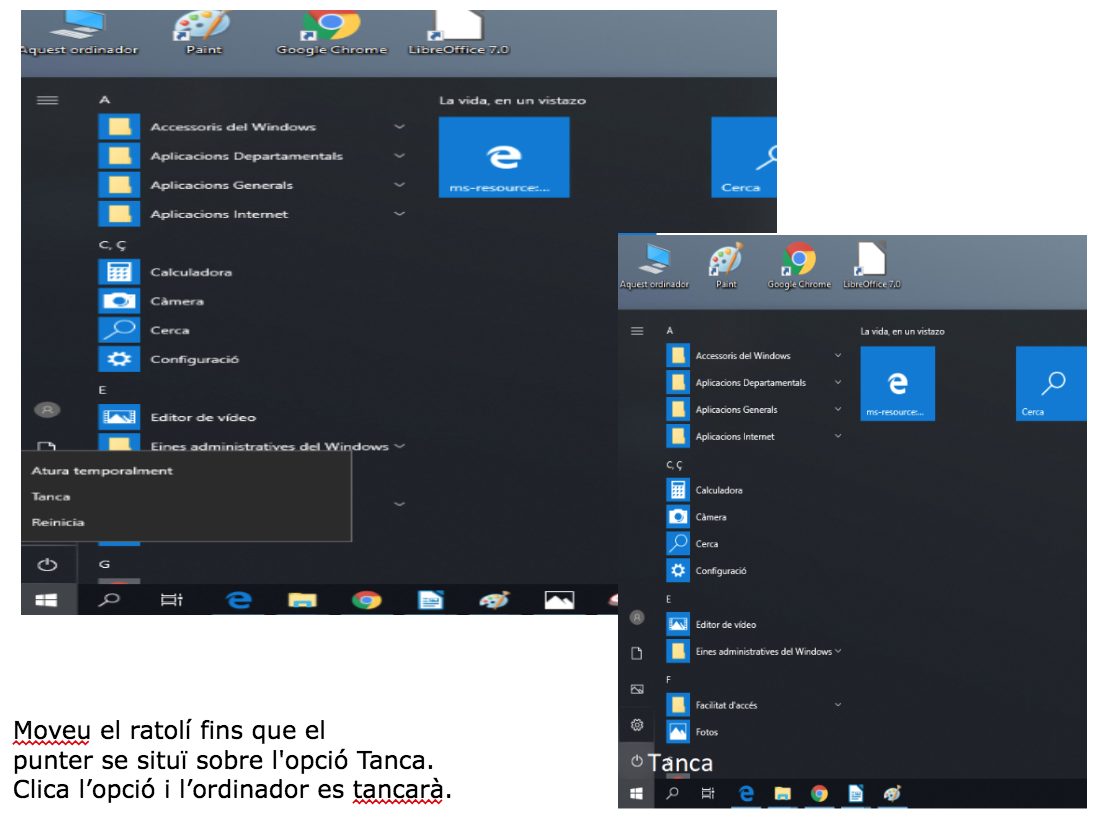Click Task View icon on the left screenshot's taskbar
The image size is (1101, 821).
coord(172,600)
